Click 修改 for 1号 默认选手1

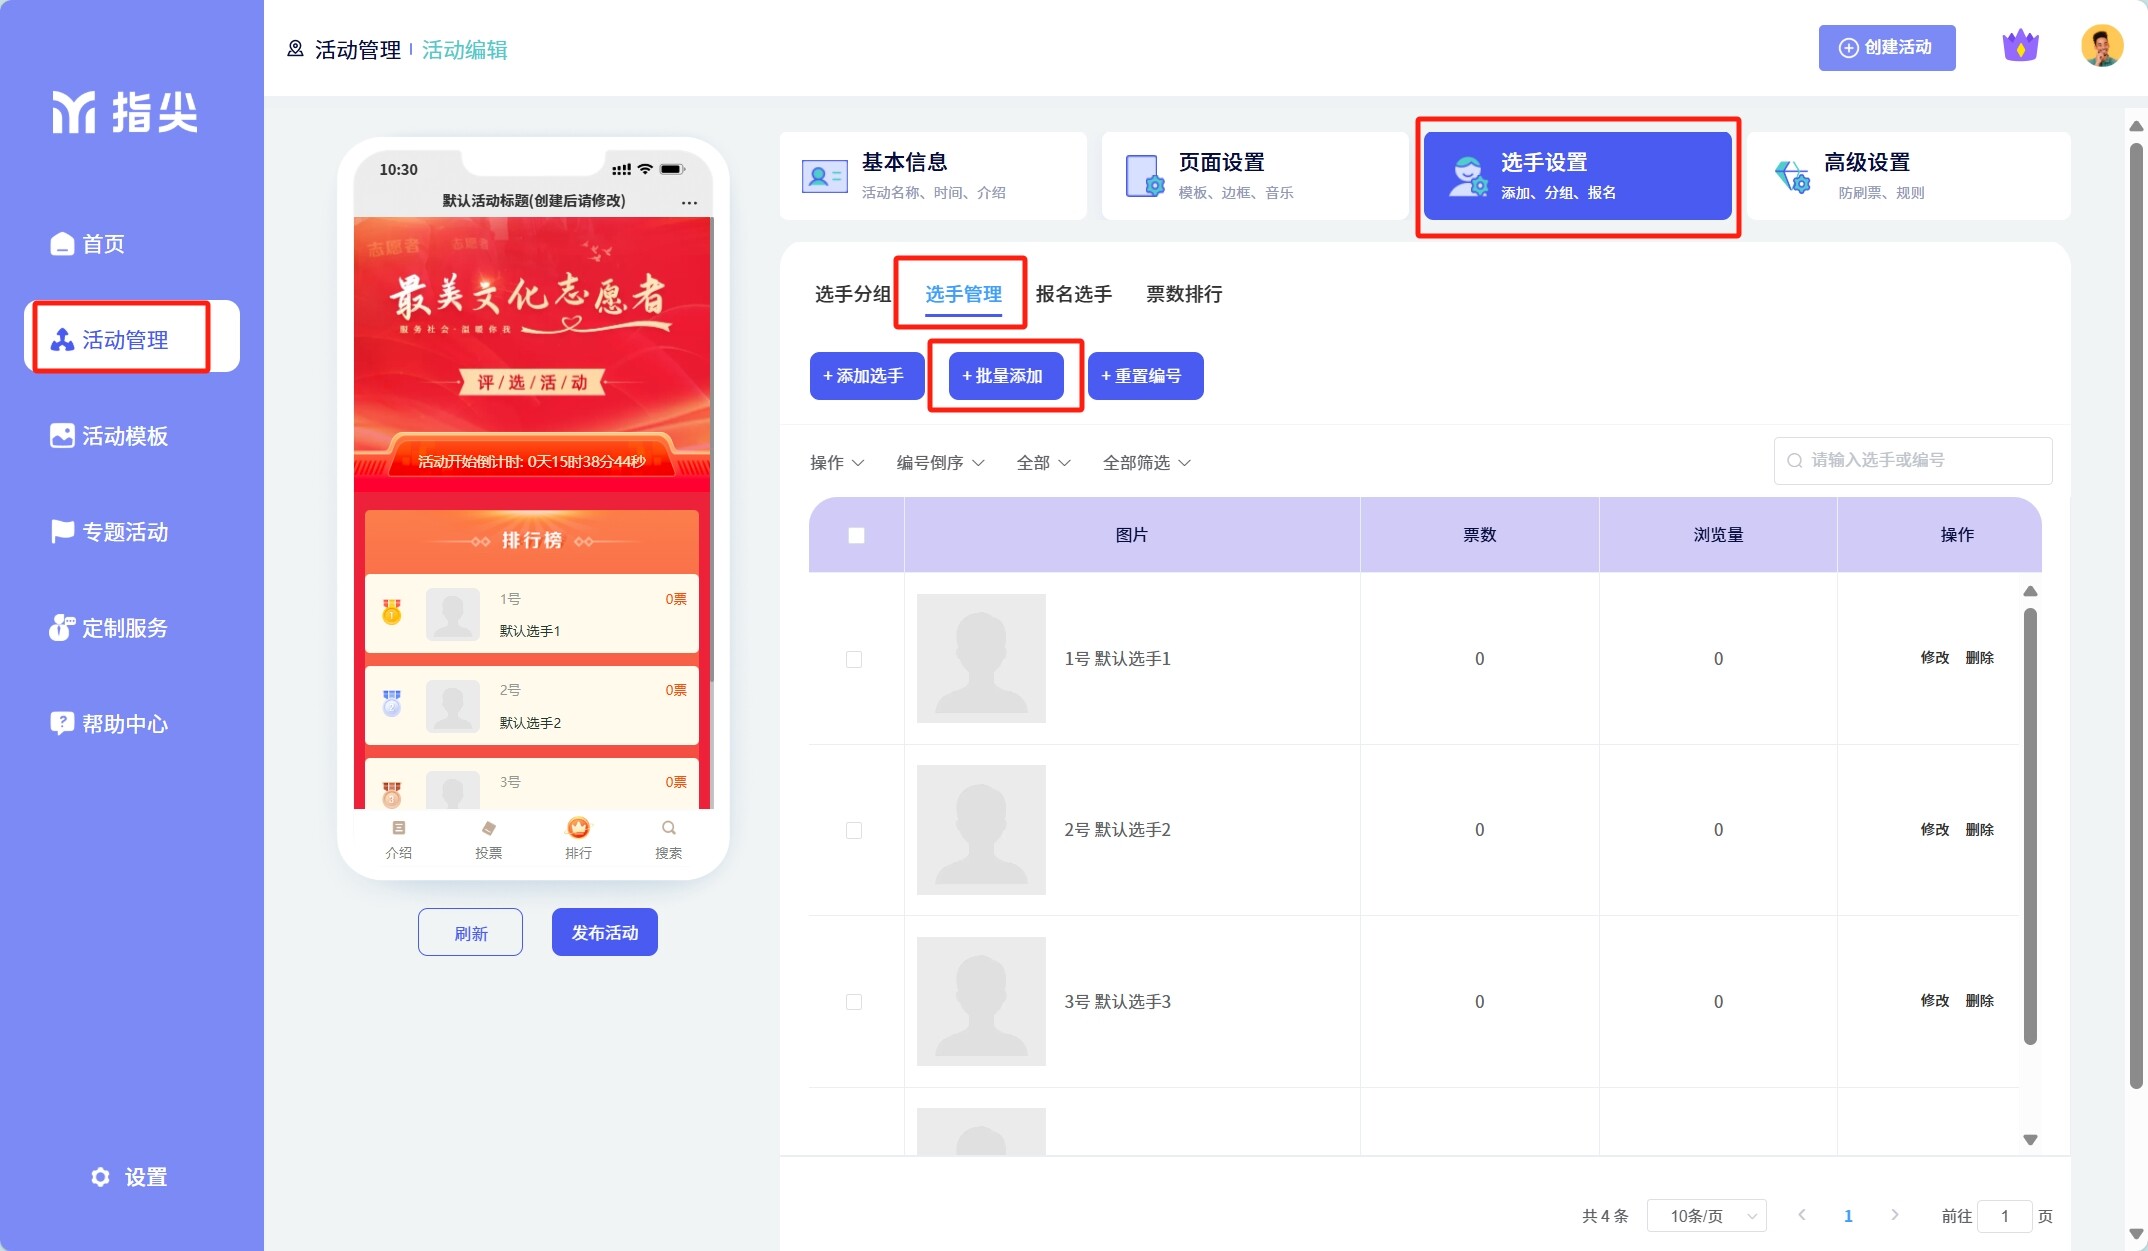(x=1934, y=658)
